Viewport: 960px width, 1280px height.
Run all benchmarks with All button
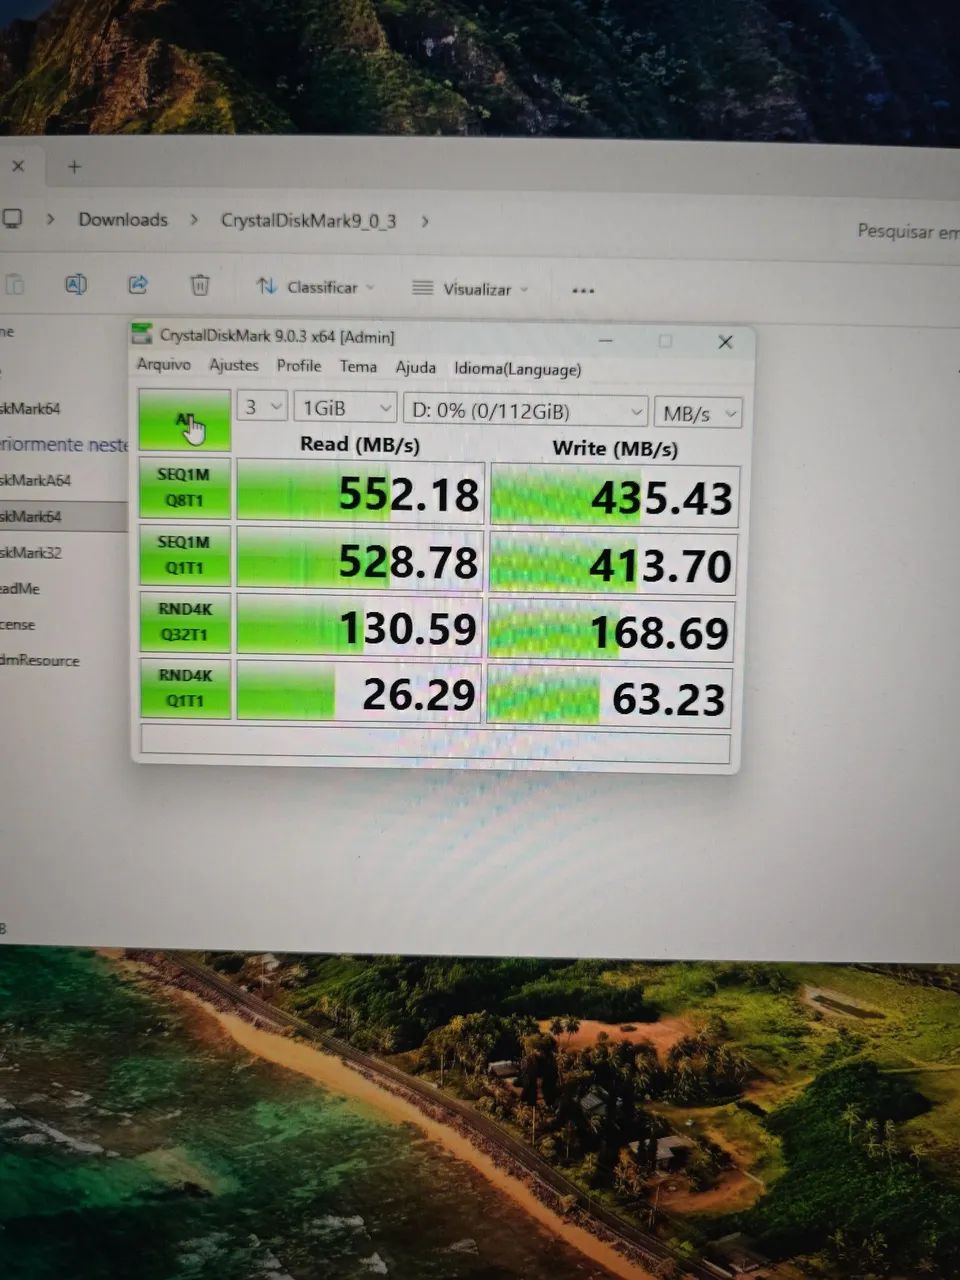185,420
